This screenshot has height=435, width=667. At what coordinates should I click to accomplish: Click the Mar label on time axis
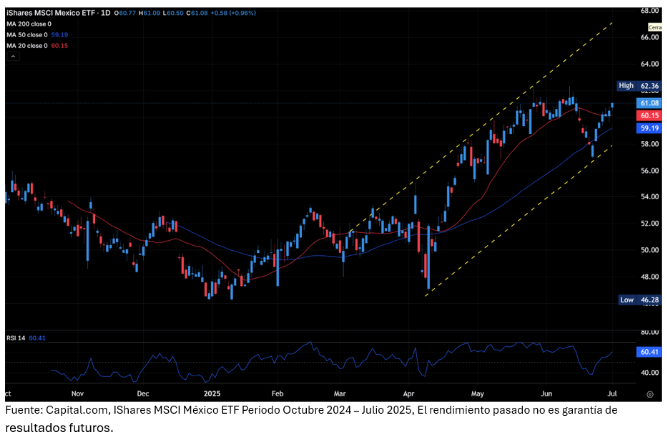(x=339, y=394)
